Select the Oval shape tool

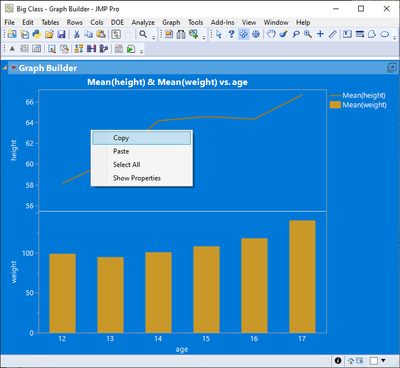coord(385,34)
